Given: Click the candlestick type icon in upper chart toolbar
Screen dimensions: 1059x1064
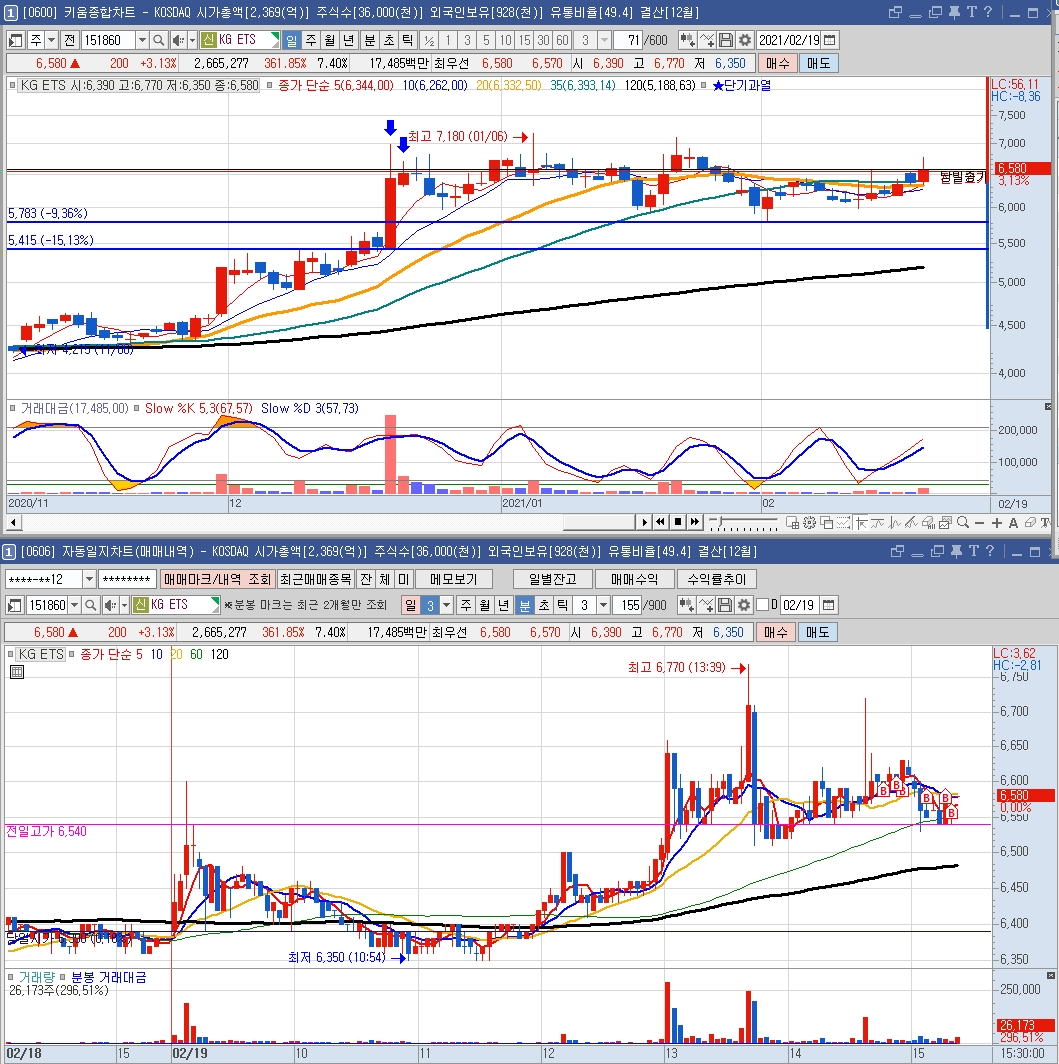Looking at the screenshot, I should (687, 40).
